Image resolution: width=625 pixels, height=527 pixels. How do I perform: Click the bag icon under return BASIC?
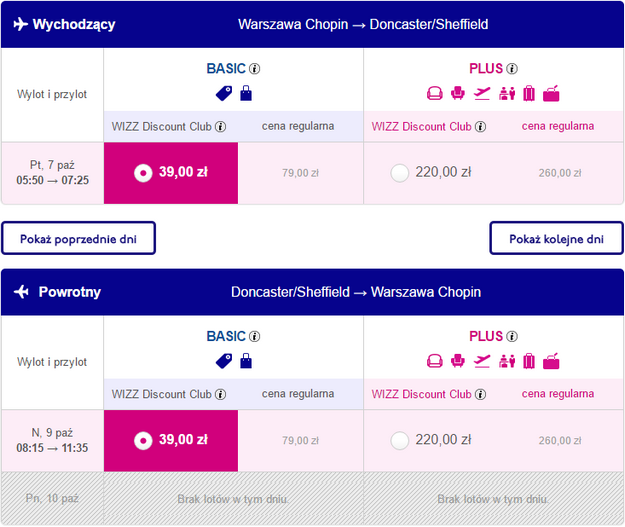(x=245, y=361)
